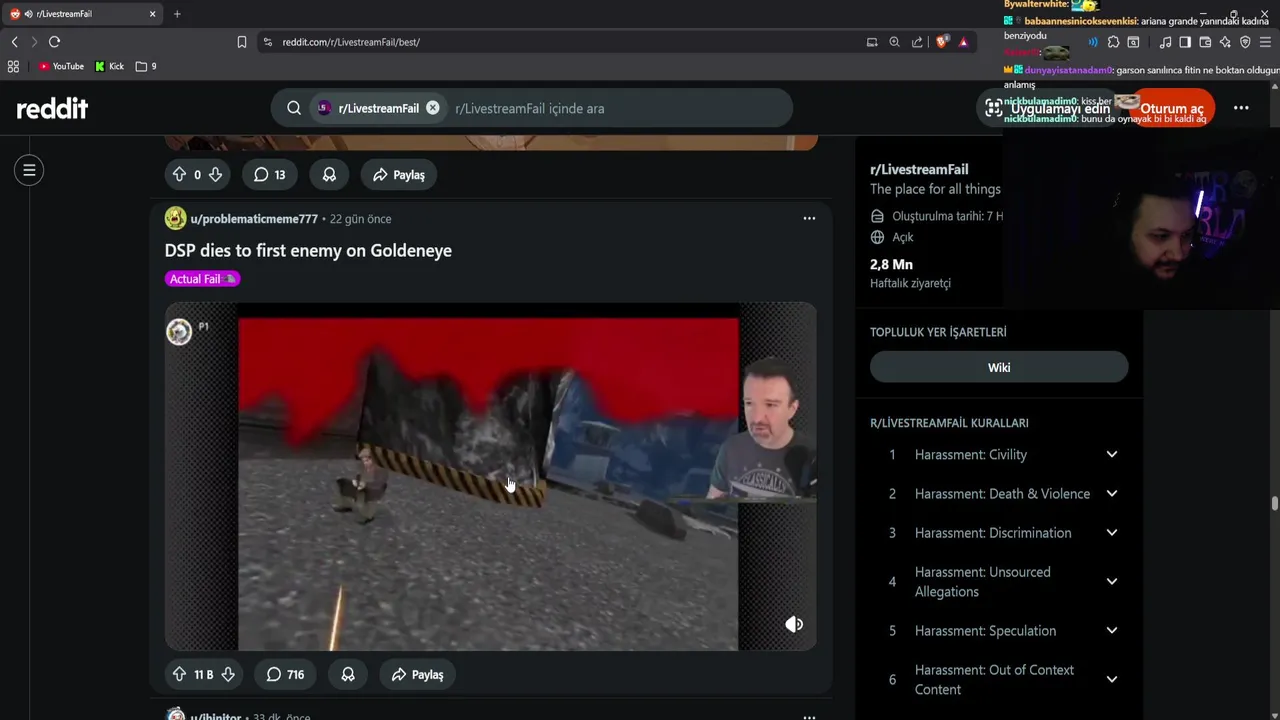Toggle video sound with the speaker icon
The height and width of the screenshot is (720, 1280).
(x=794, y=624)
